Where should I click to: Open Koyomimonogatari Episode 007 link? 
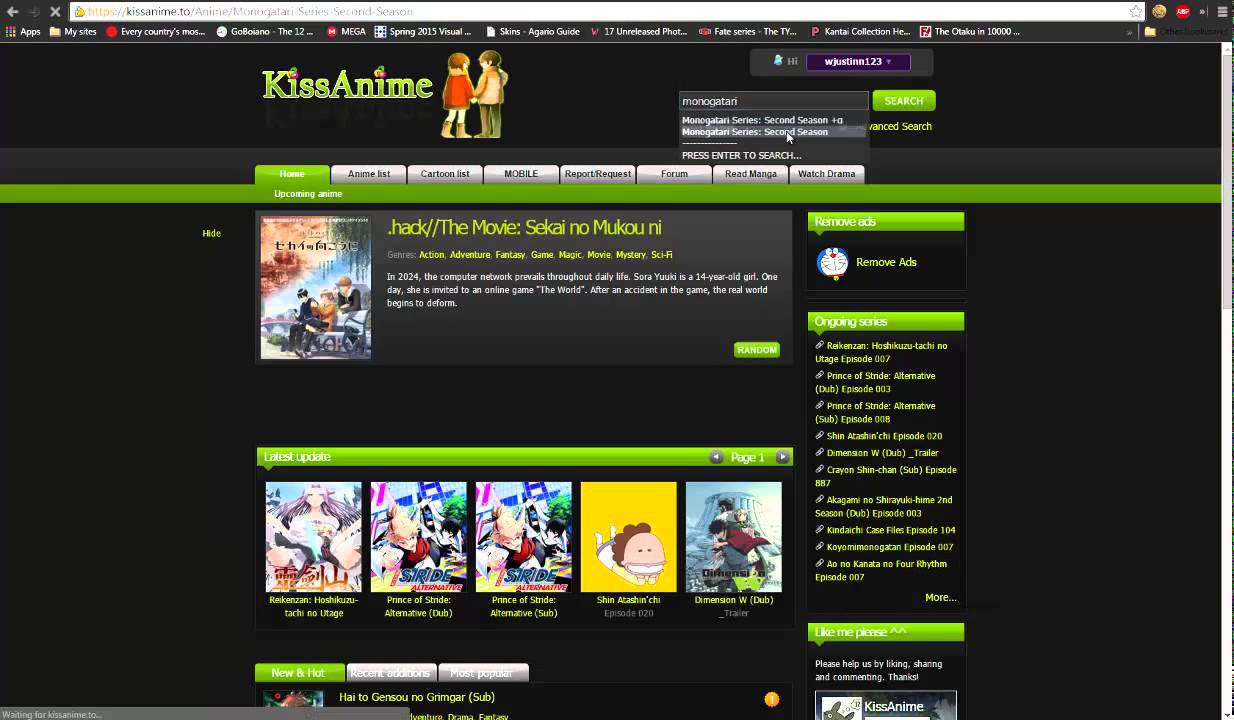(x=889, y=547)
